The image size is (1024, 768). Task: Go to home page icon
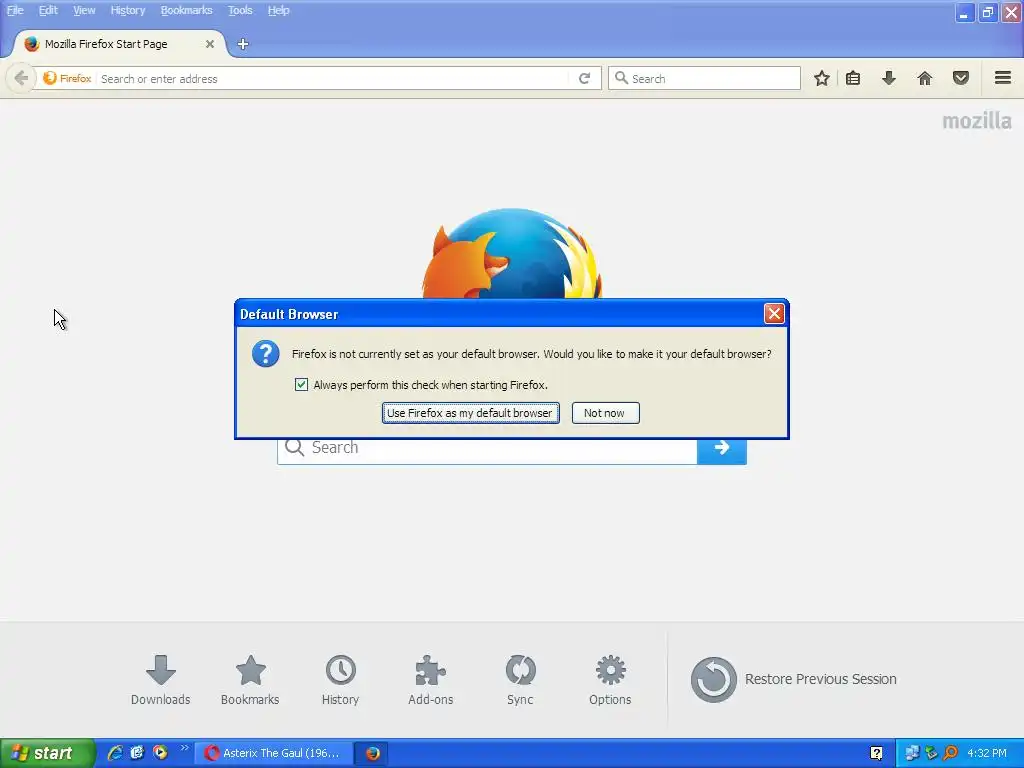point(925,78)
